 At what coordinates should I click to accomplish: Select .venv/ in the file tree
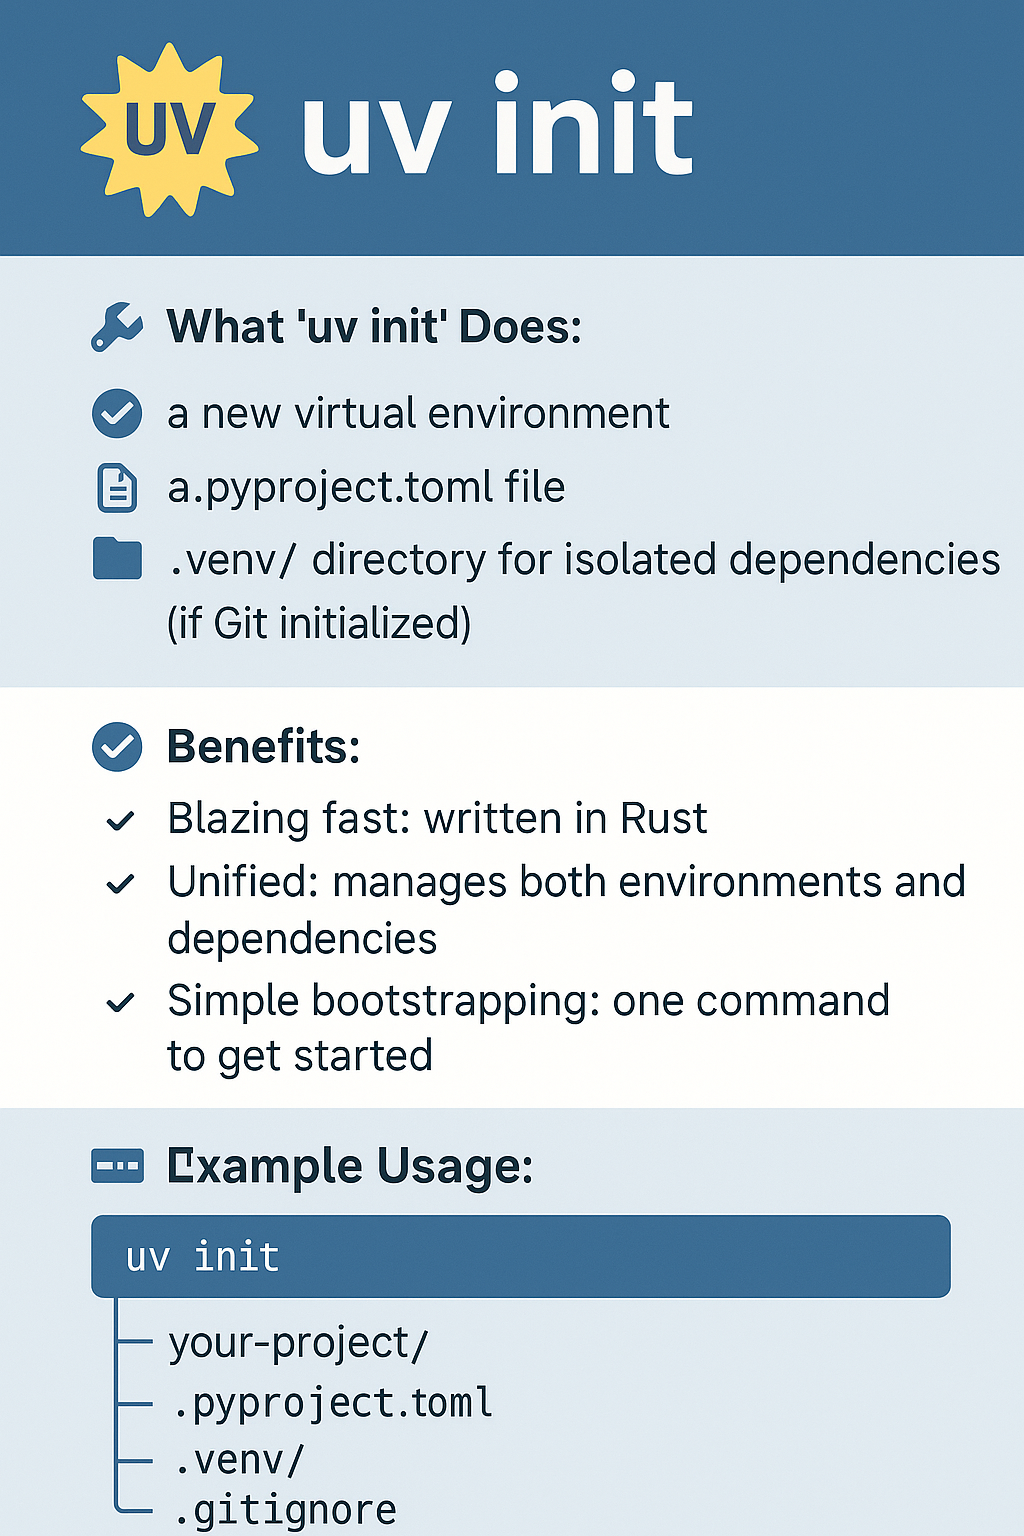(x=238, y=1461)
